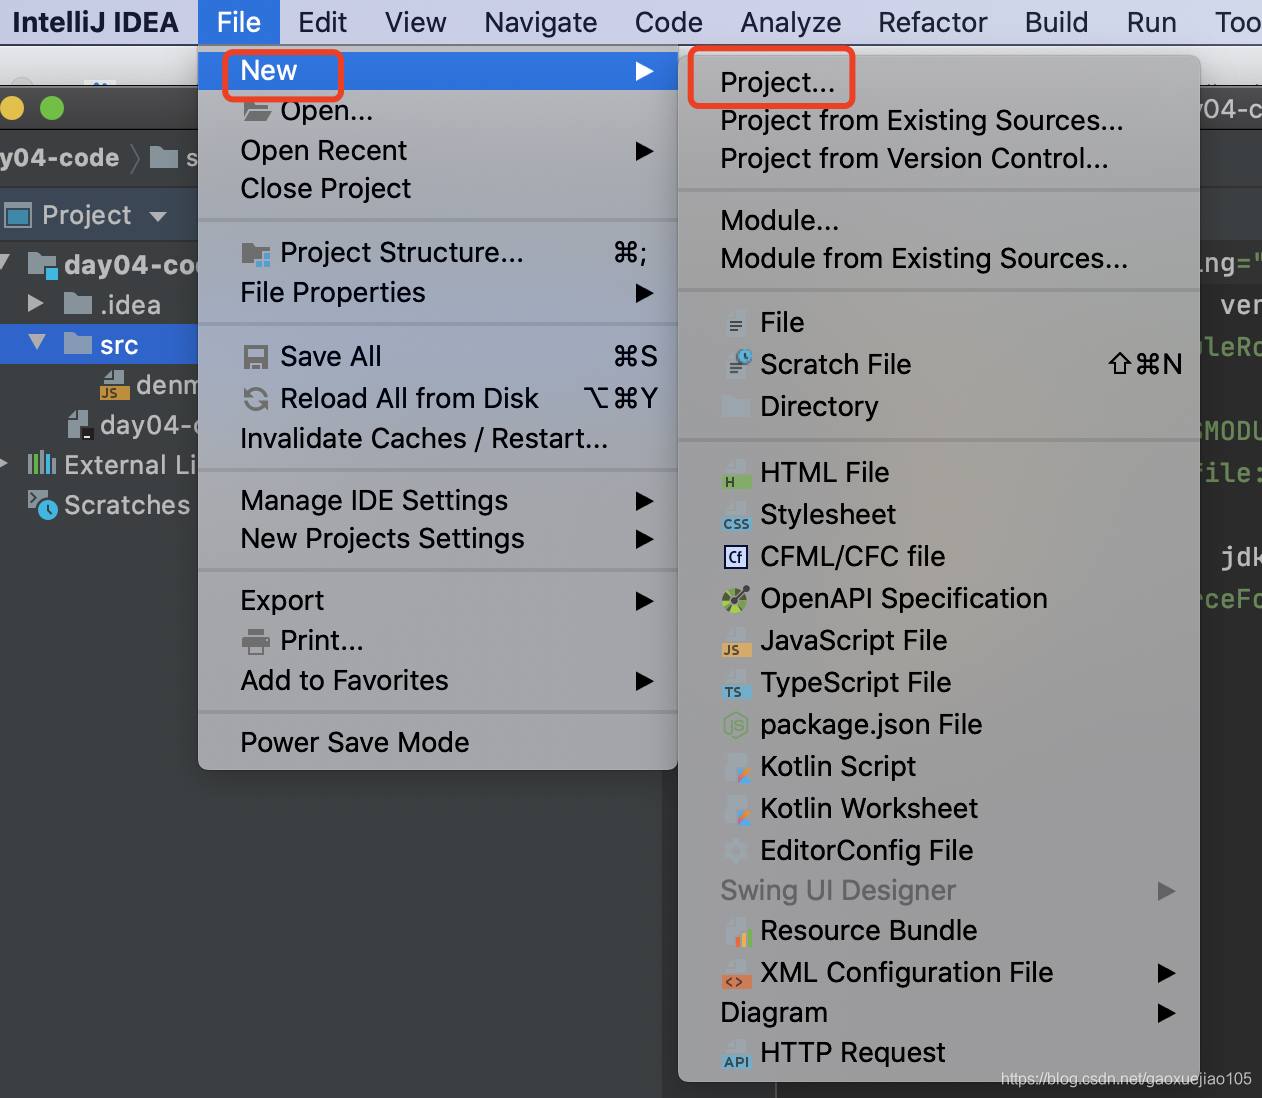Click the Print printer icon
The width and height of the screenshot is (1262, 1098).
[256, 640]
